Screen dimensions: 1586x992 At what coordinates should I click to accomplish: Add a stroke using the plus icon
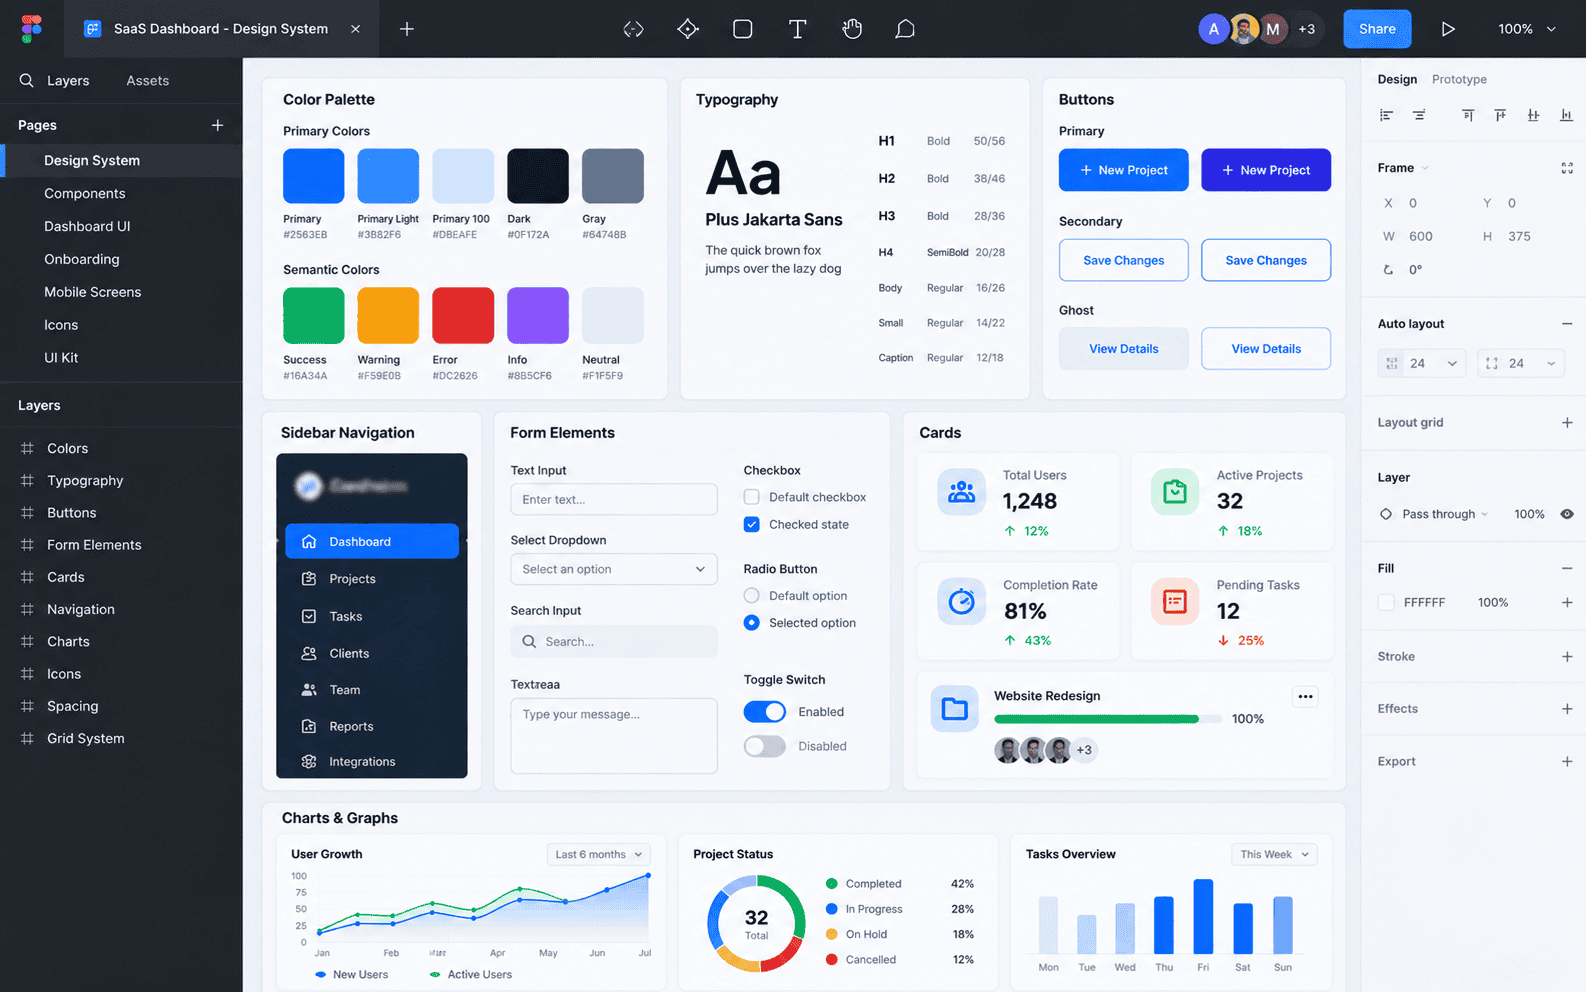pyautogui.click(x=1567, y=657)
